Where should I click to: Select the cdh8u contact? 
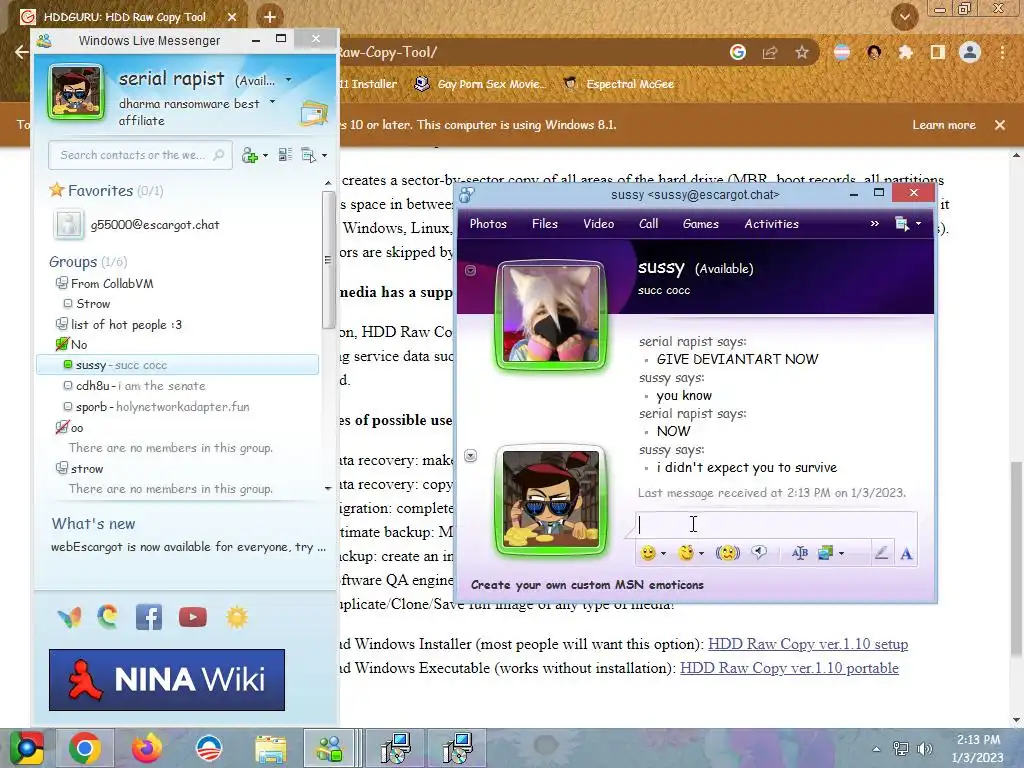click(140, 386)
